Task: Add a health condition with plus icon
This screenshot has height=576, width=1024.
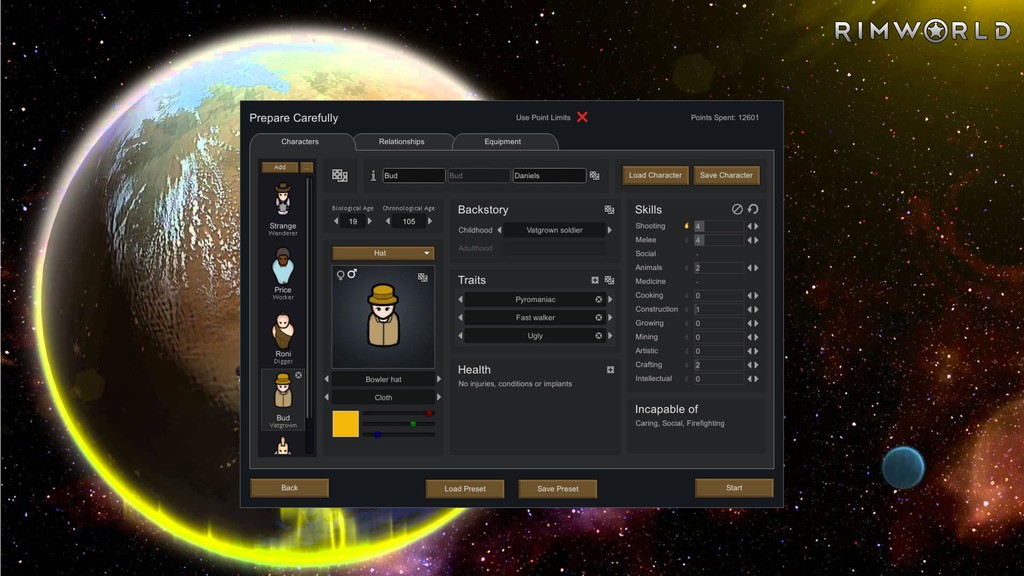Action: (x=610, y=370)
